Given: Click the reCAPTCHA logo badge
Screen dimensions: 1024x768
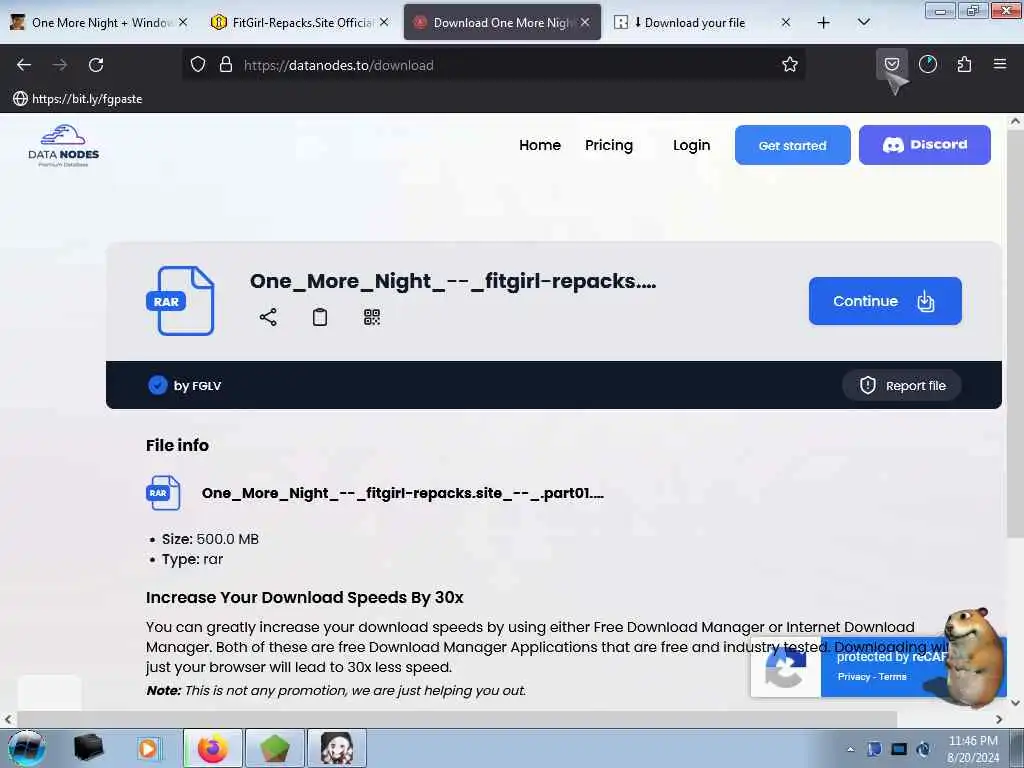Looking at the screenshot, I should coord(786,667).
